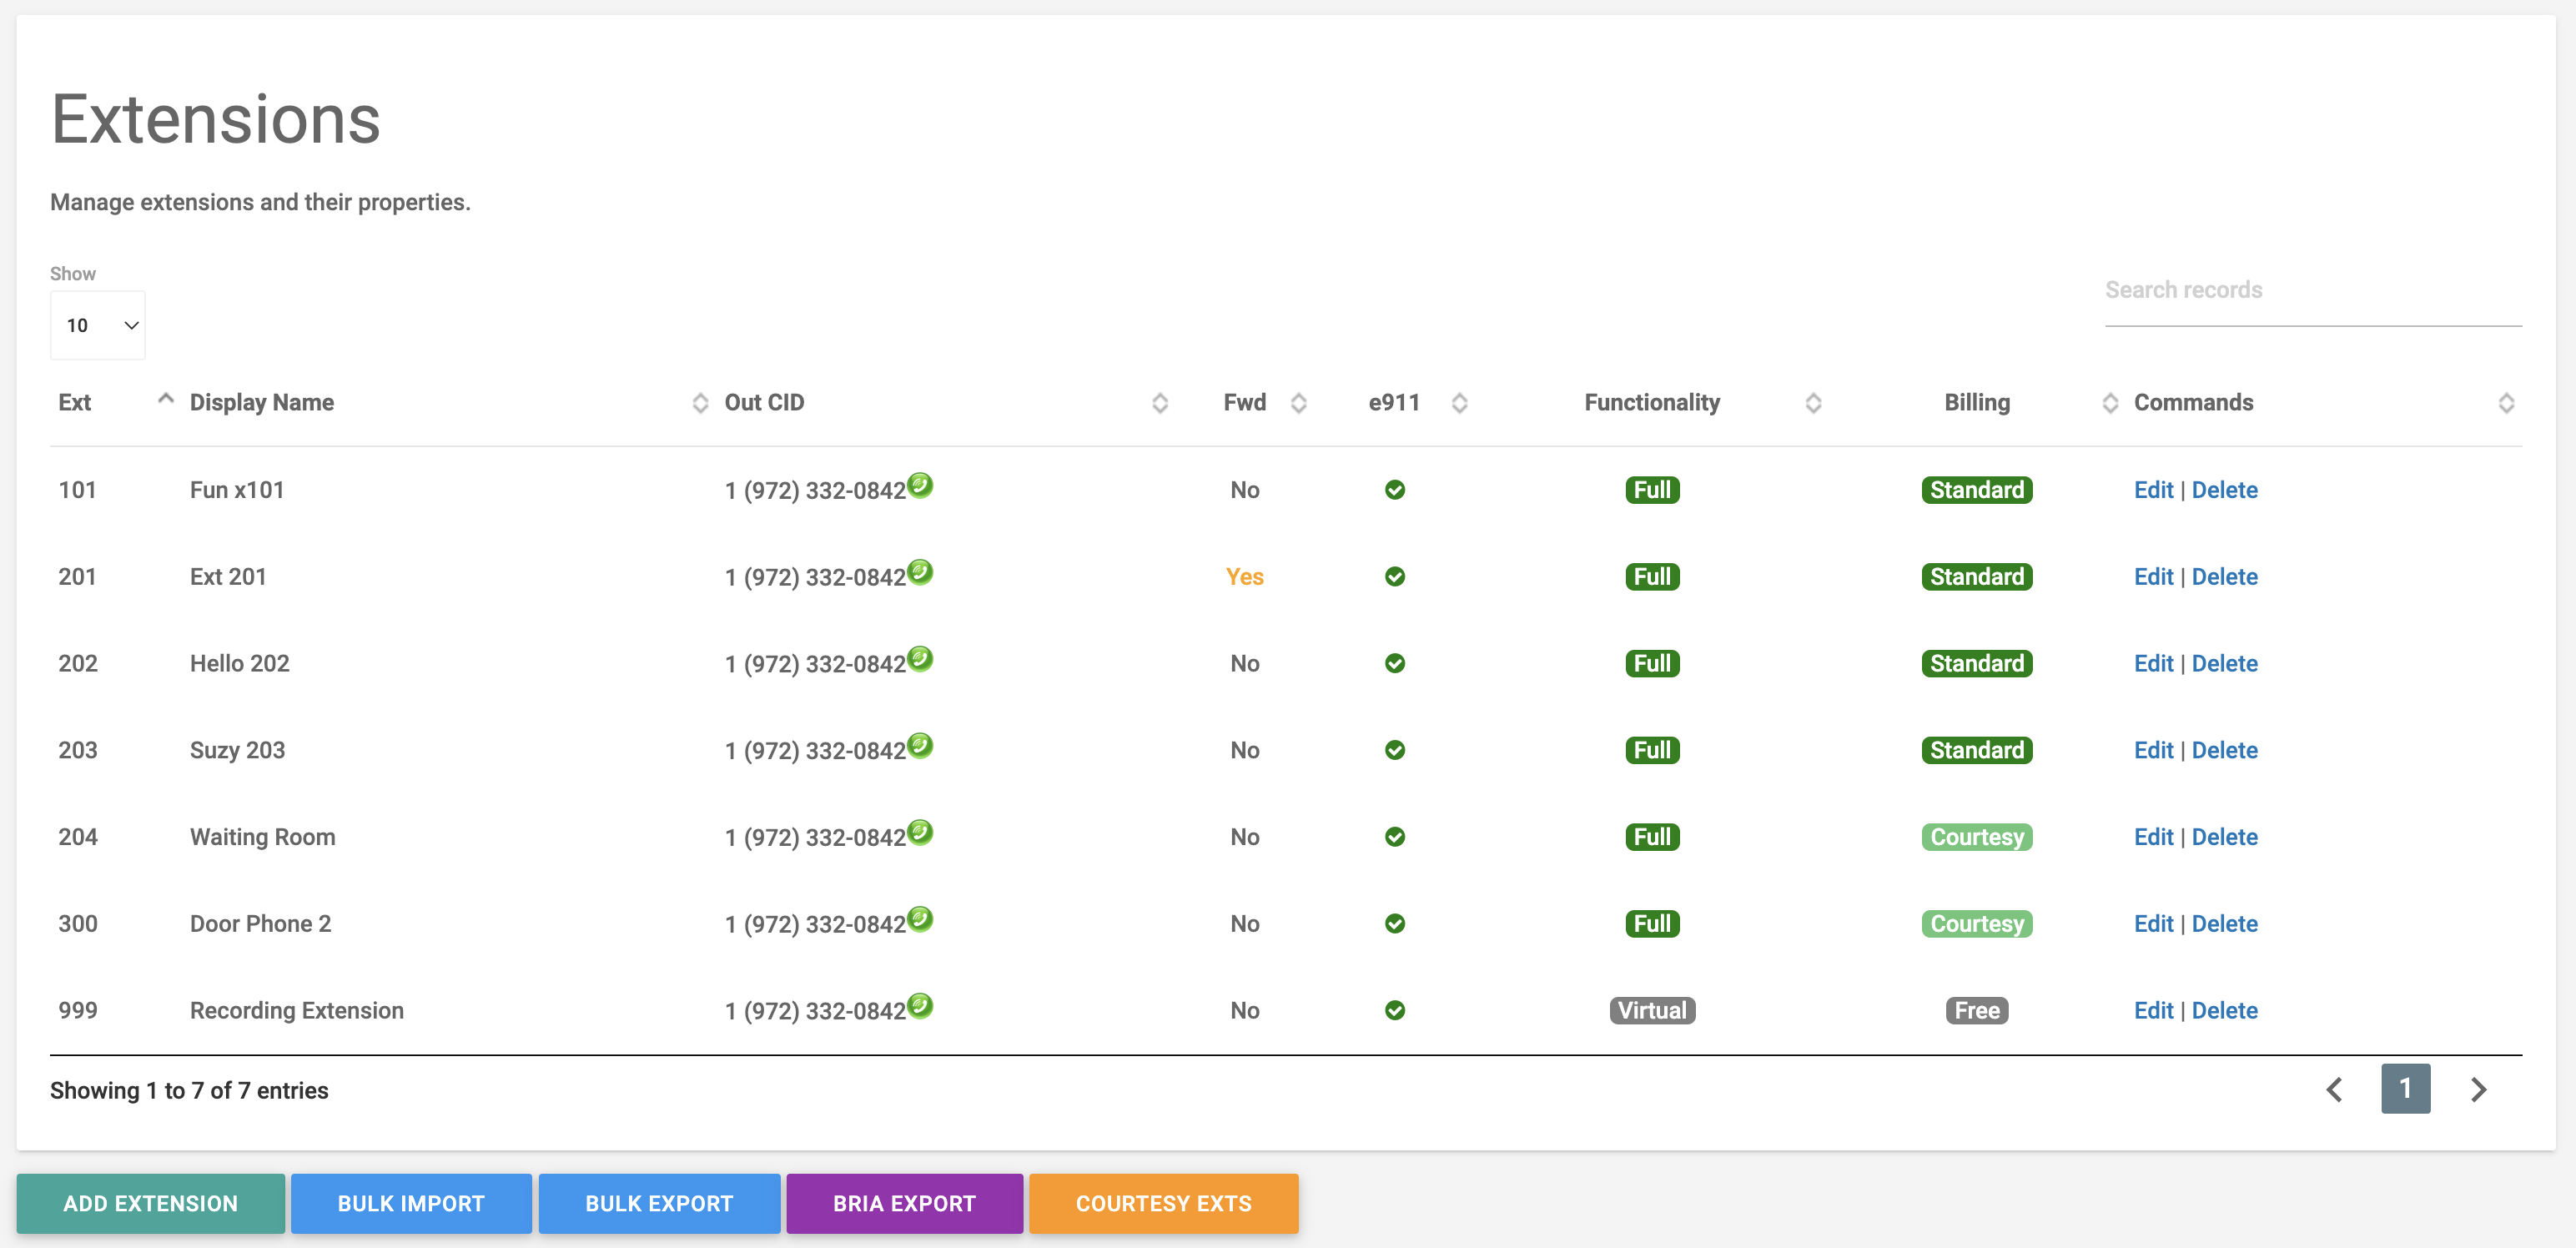Edit extension 101 Fun x101
The height and width of the screenshot is (1248, 2576).
[2153, 490]
